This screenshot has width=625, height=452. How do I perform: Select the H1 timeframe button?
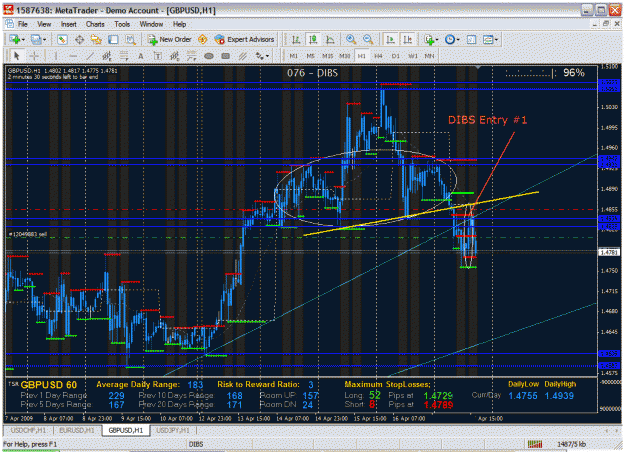click(x=362, y=56)
